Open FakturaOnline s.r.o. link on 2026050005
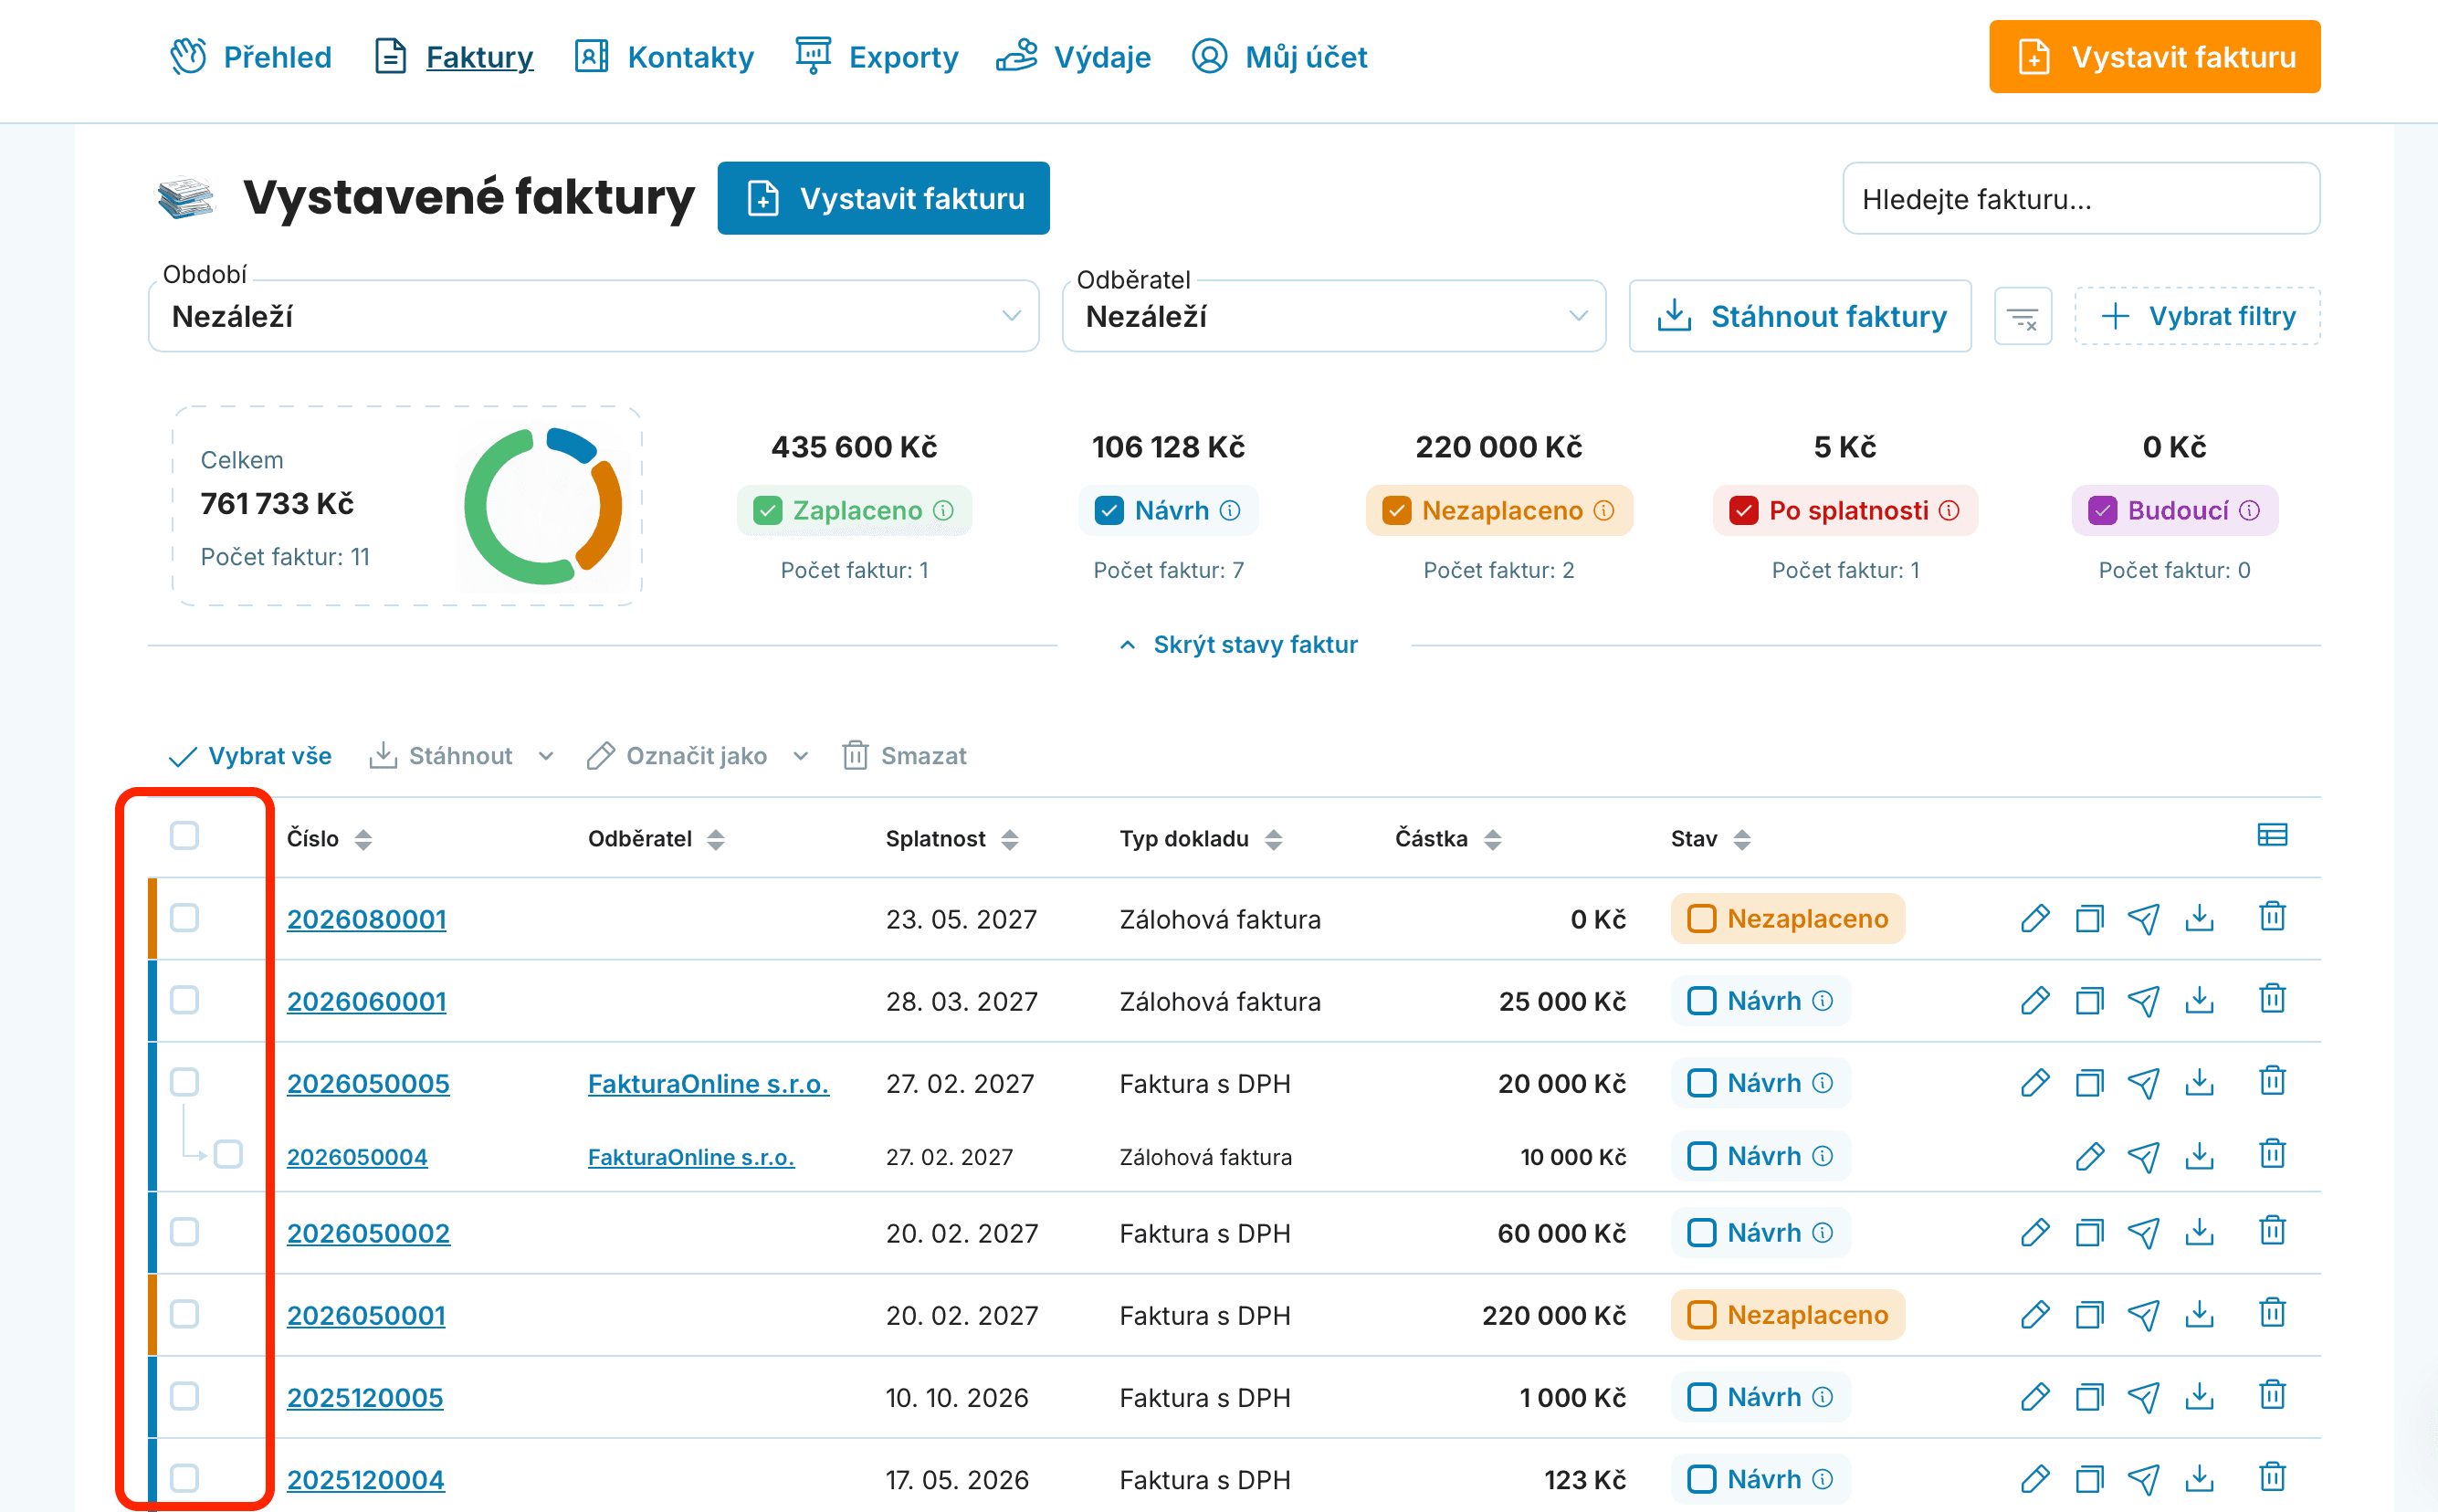Viewport: 2438px width, 1512px height. 708,1084
